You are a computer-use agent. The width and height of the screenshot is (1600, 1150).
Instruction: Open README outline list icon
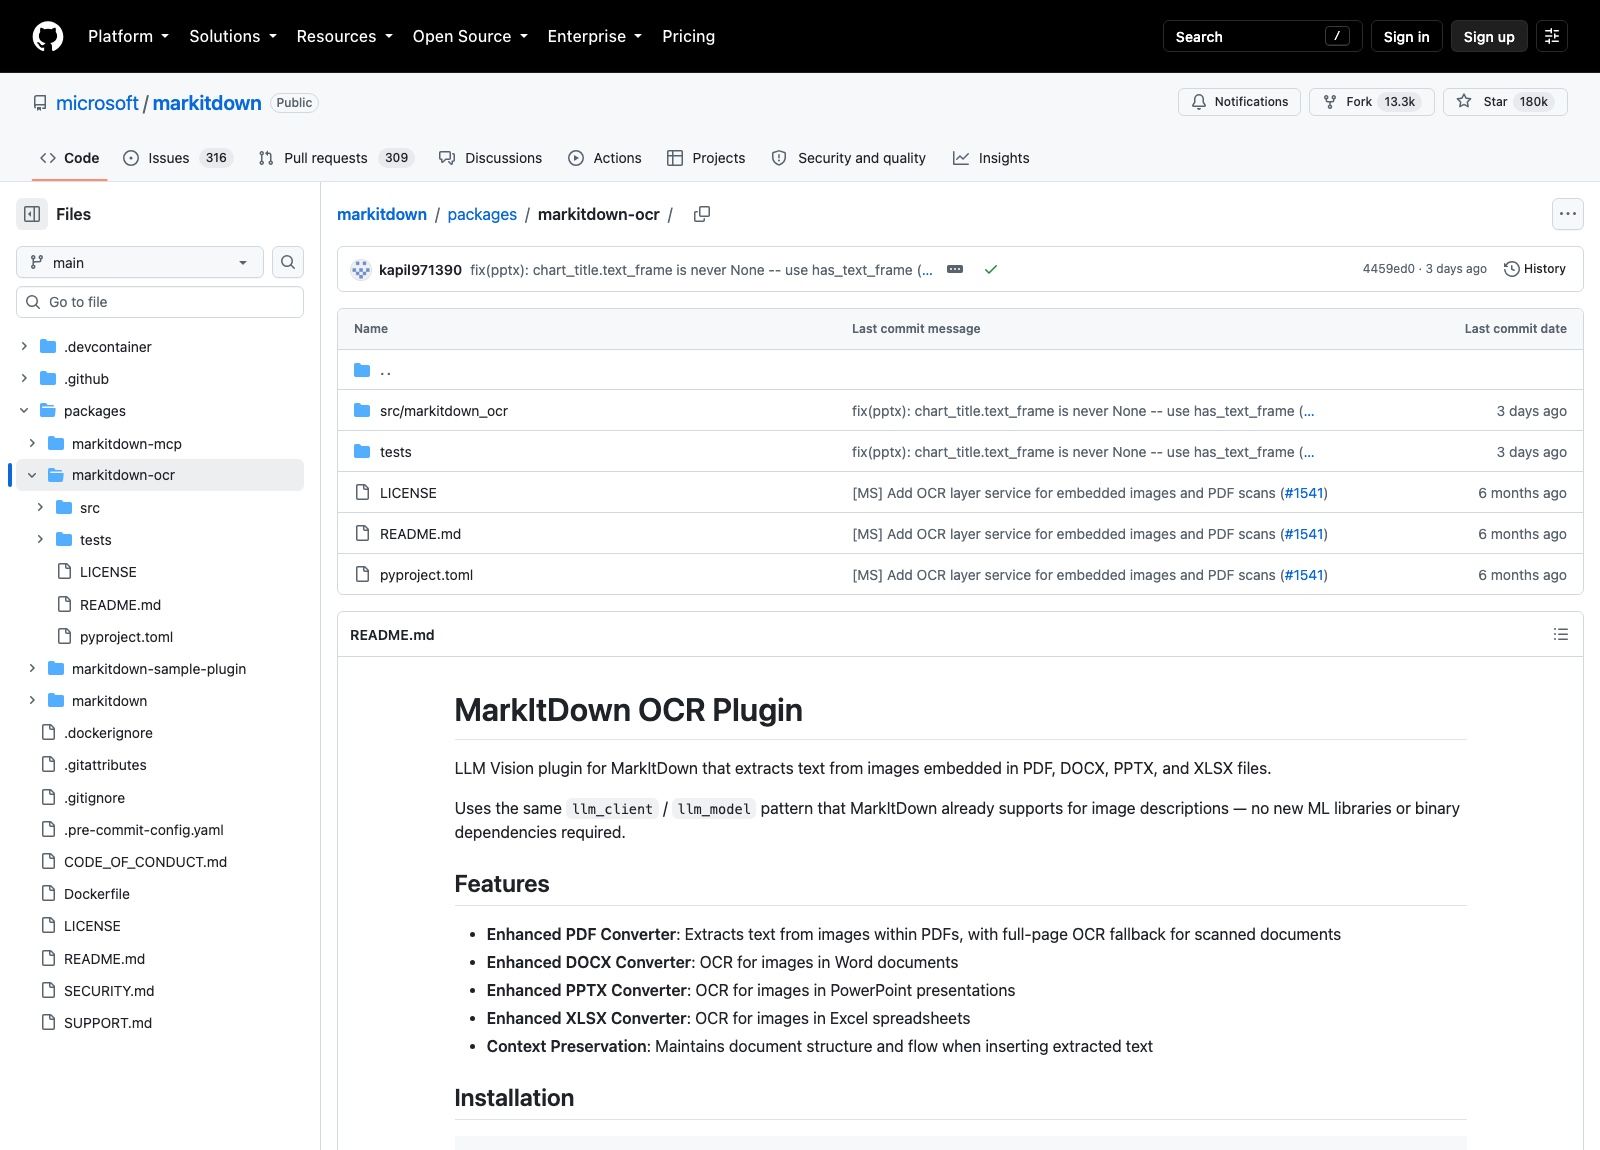pyautogui.click(x=1560, y=634)
